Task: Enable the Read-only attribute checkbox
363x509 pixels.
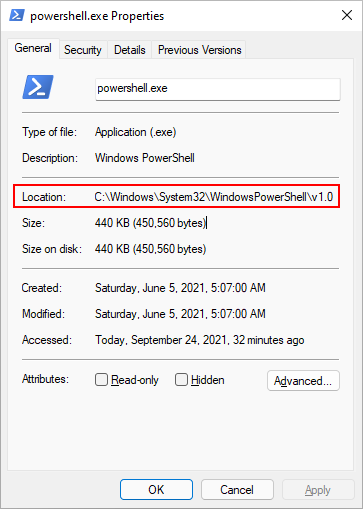Action: pos(101,379)
